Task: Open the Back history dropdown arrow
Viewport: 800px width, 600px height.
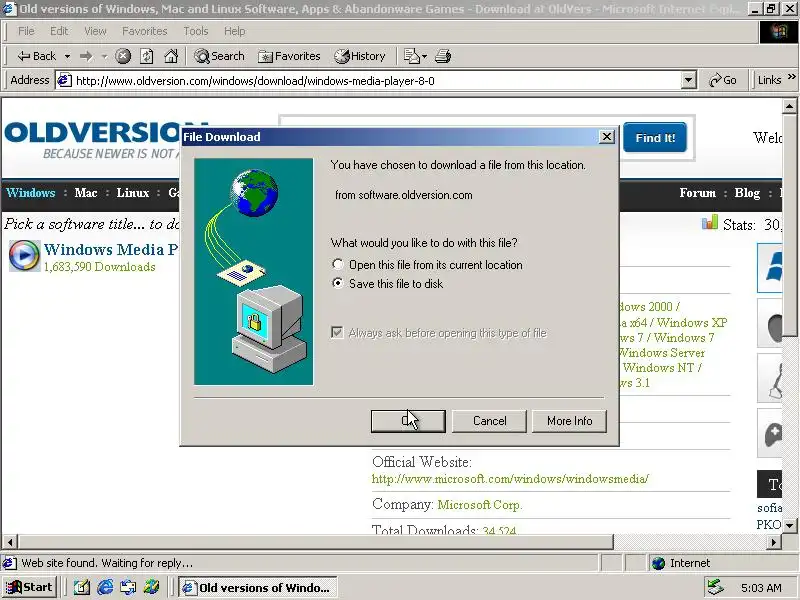Action: coord(67,56)
